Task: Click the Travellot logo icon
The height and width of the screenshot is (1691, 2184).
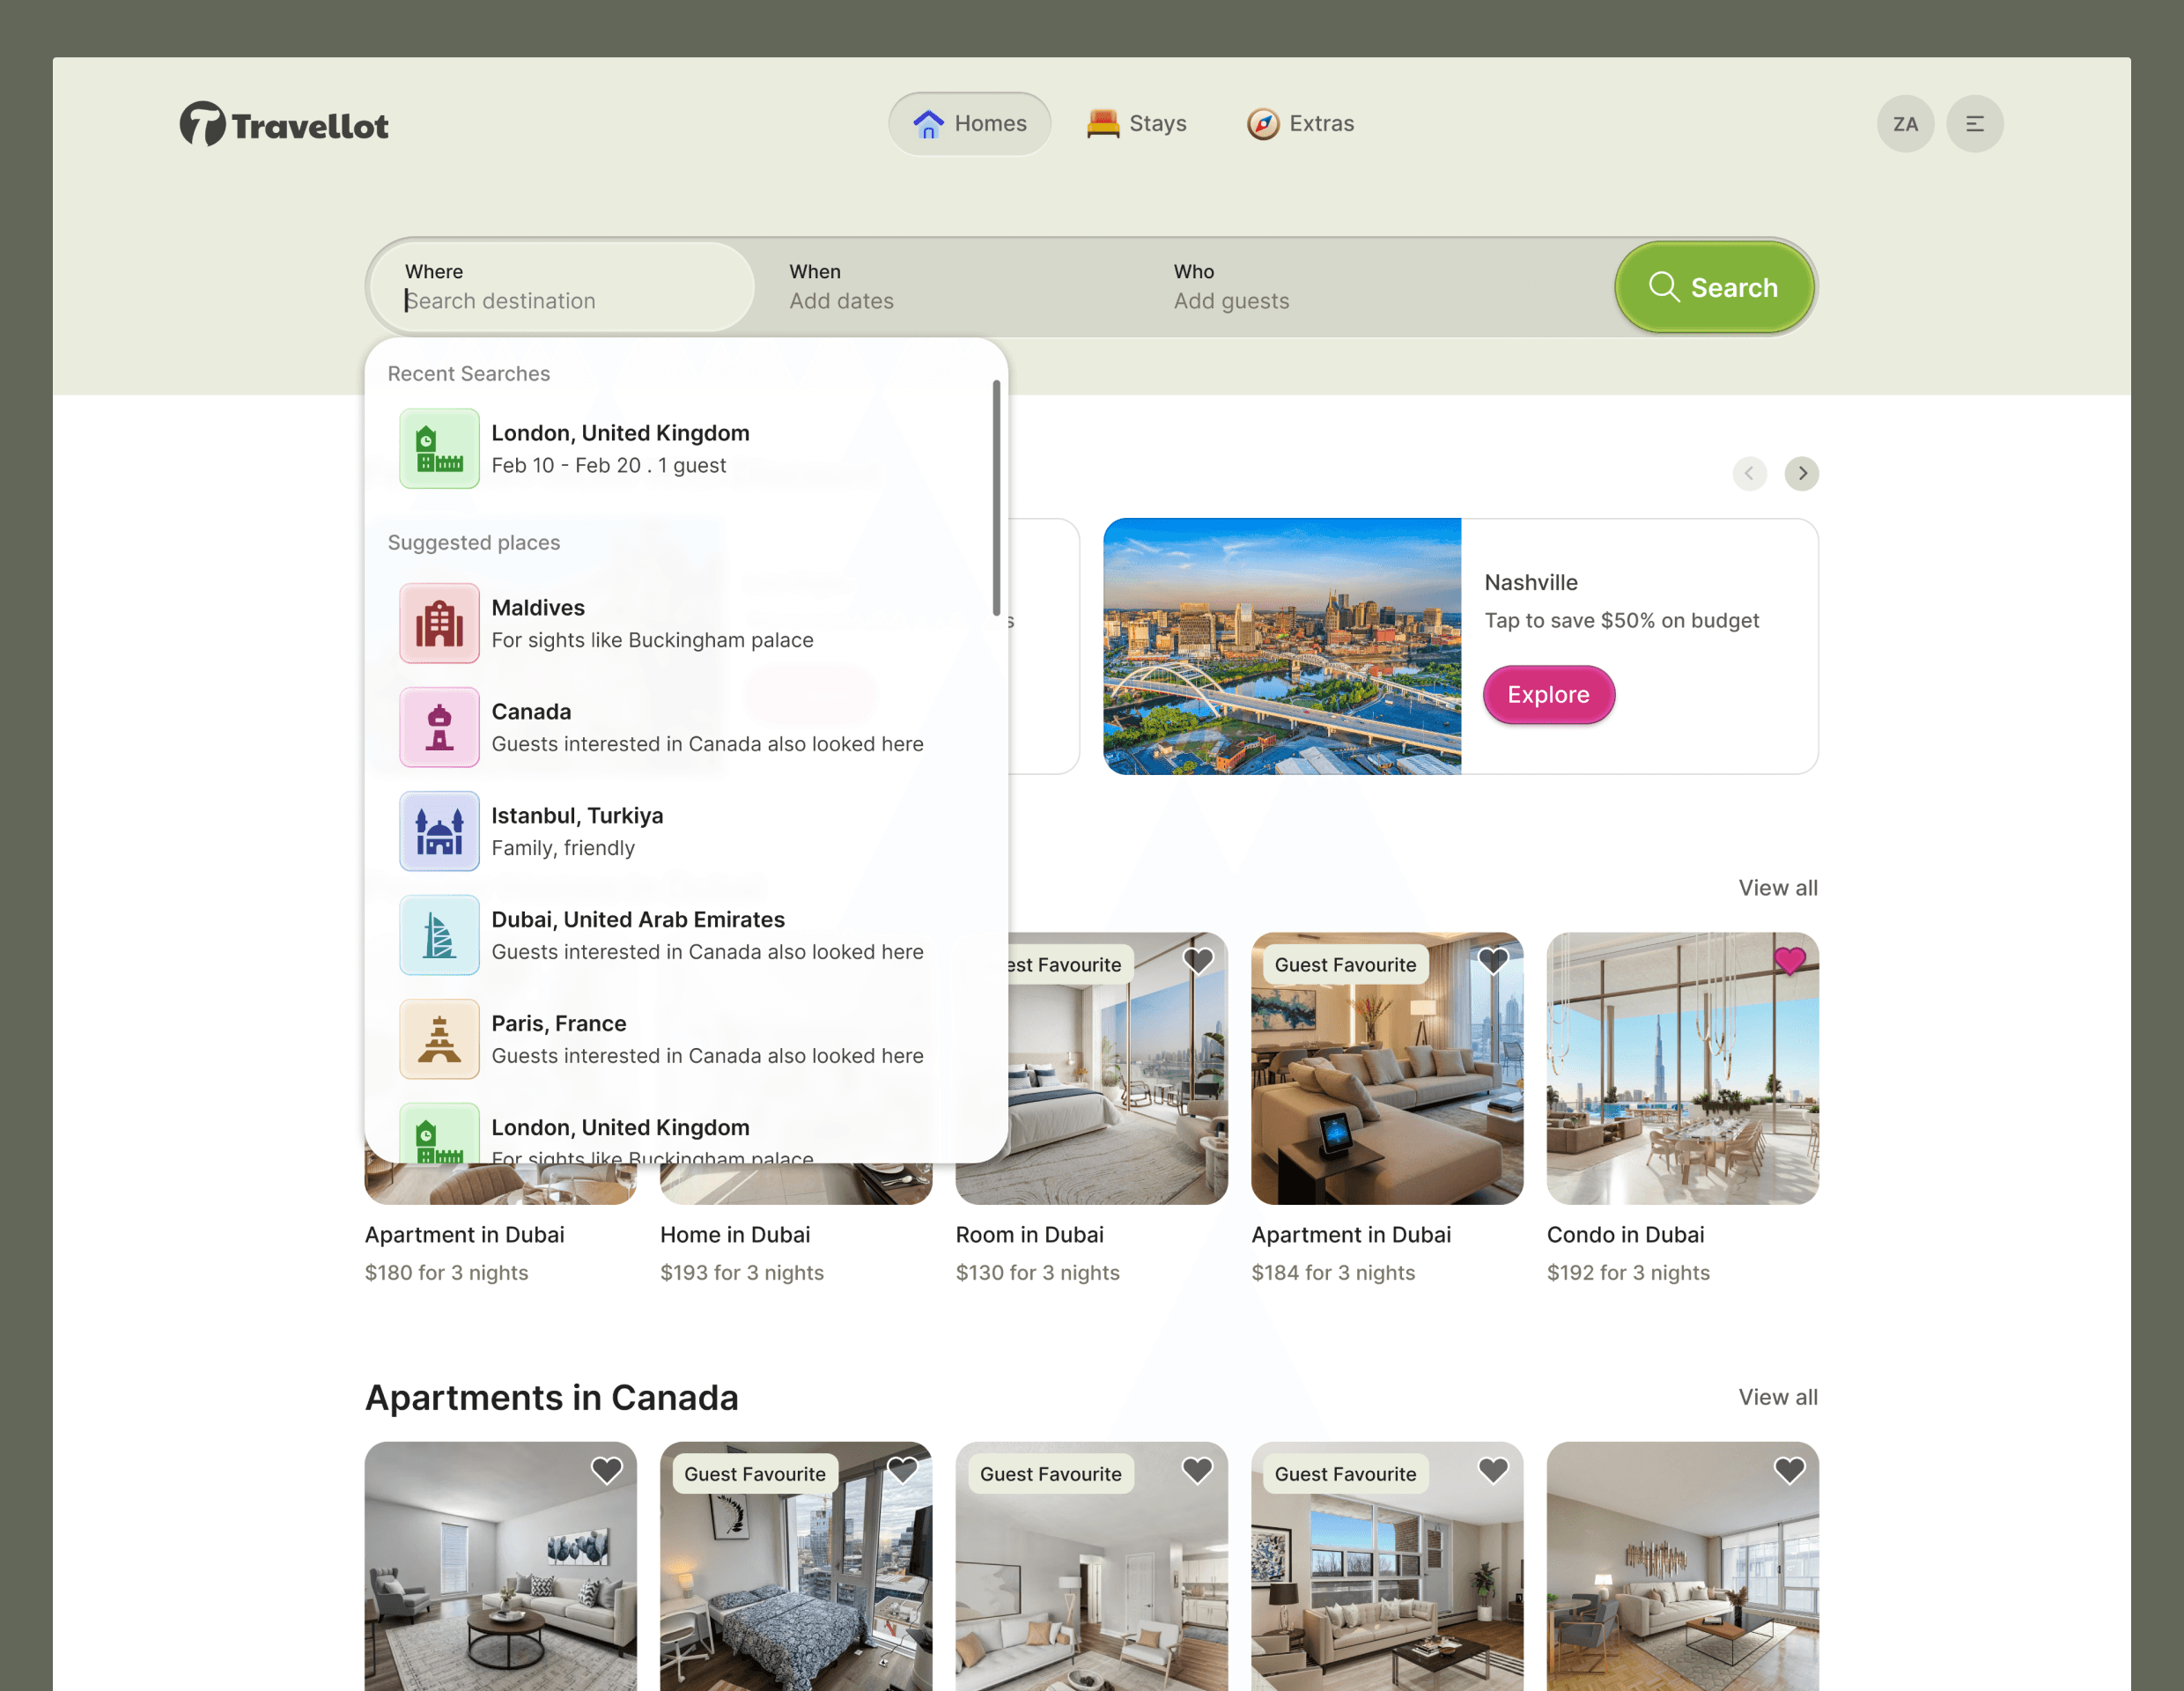Action: coord(203,123)
